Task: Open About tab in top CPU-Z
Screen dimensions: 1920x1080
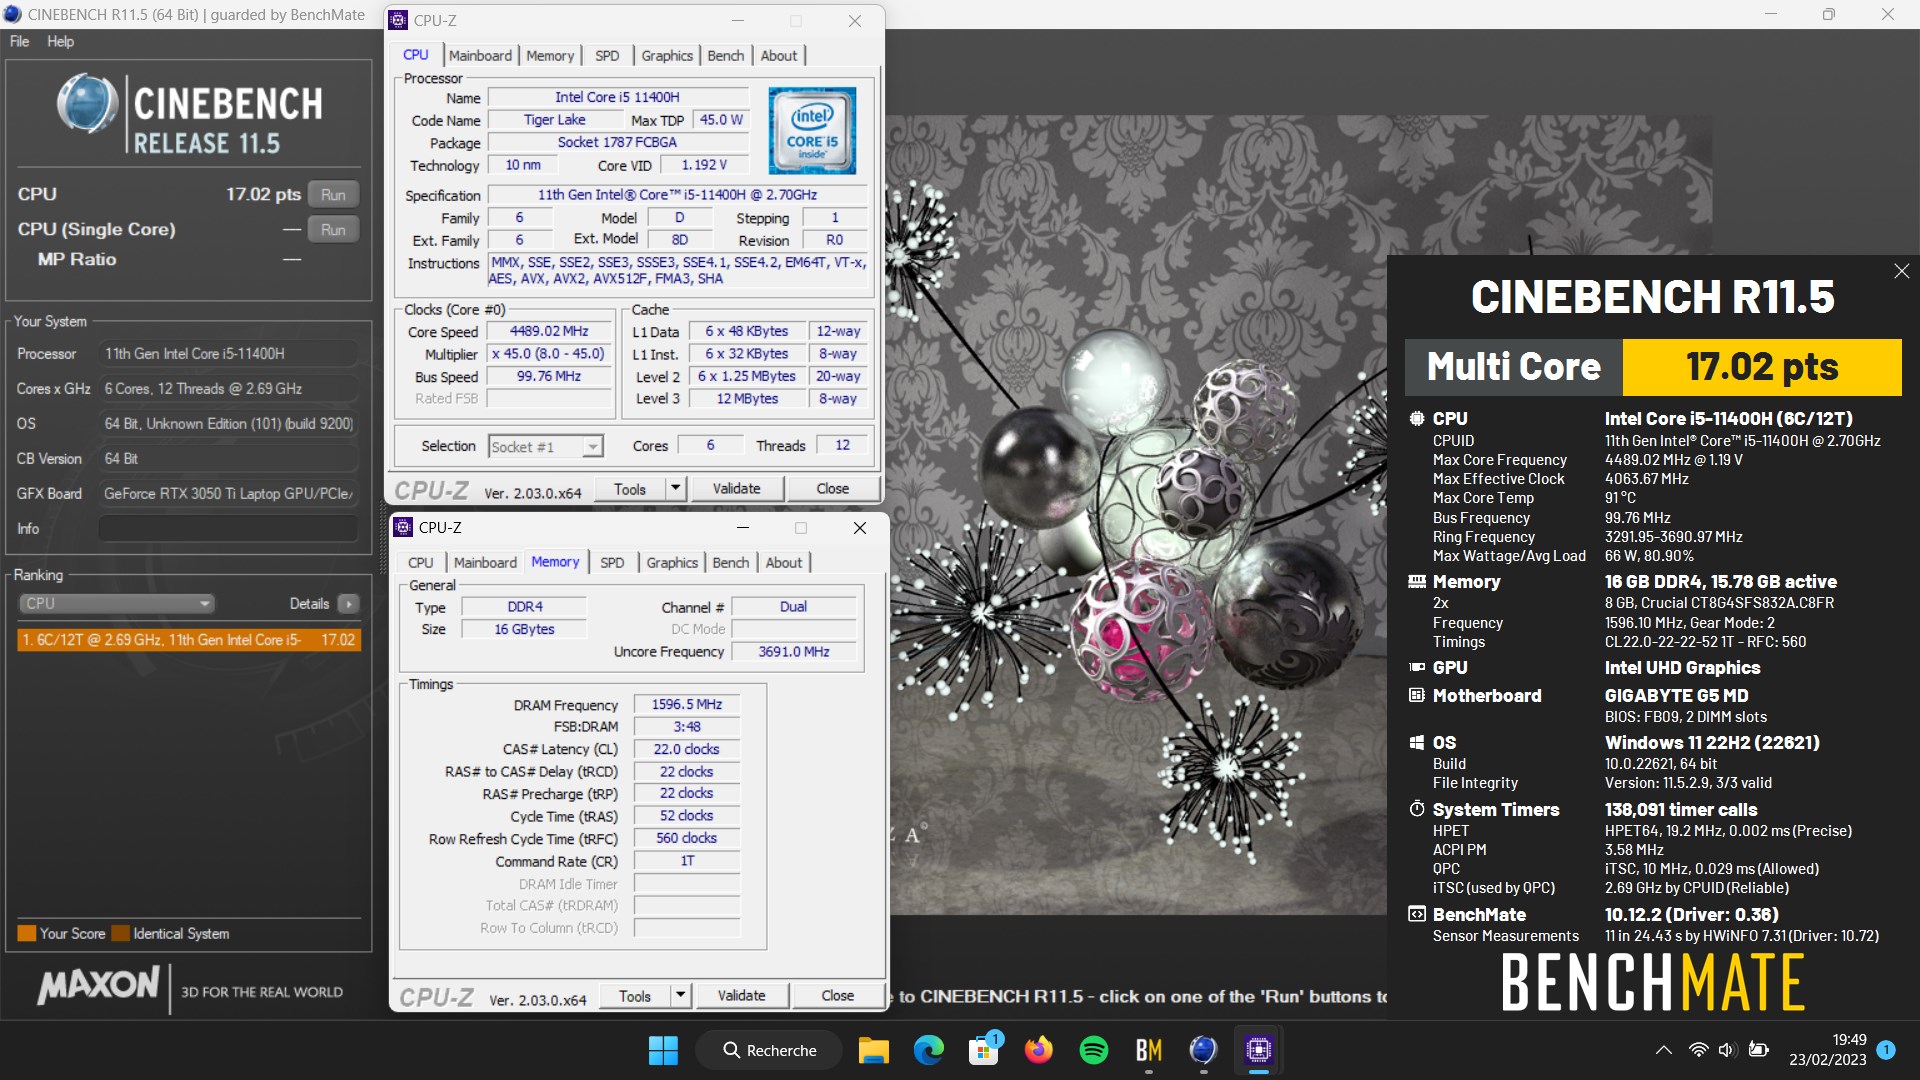Action: [x=779, y=56]
